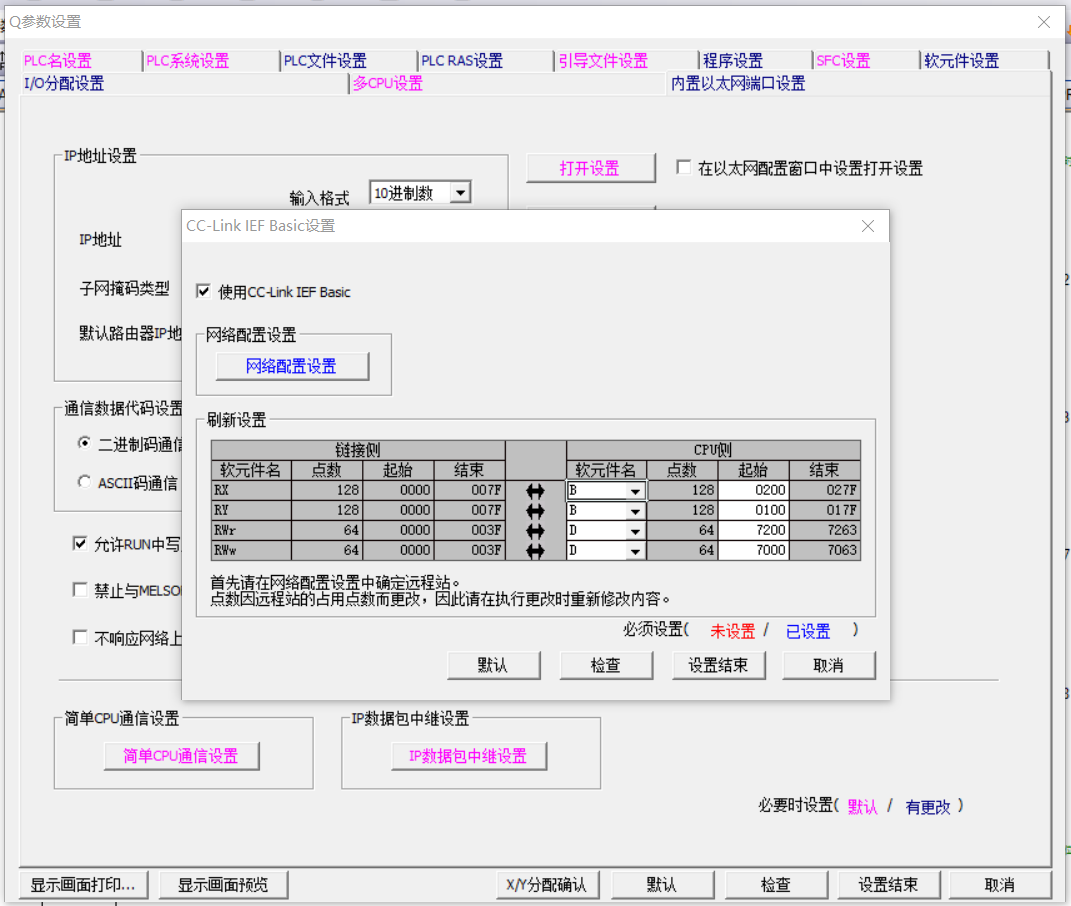
Task: Click the RWw row double-arrow icon
Action: tap(535, 551)
